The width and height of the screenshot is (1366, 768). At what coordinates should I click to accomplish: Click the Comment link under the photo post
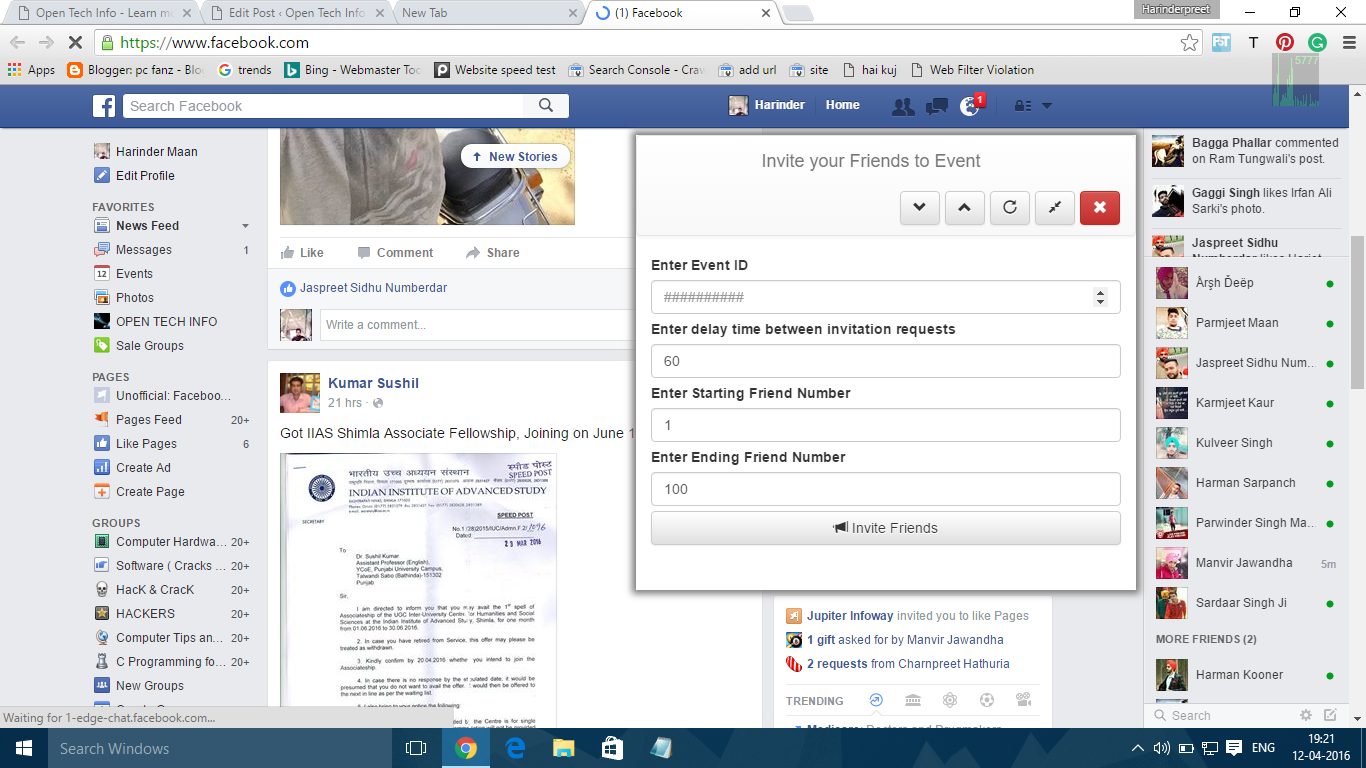click(x=395, y=253)
